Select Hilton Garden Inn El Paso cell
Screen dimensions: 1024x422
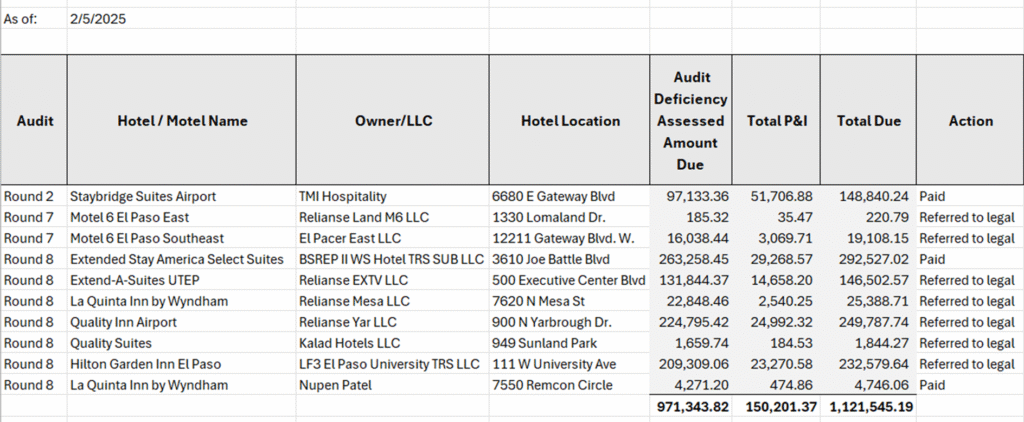(182, 364)
